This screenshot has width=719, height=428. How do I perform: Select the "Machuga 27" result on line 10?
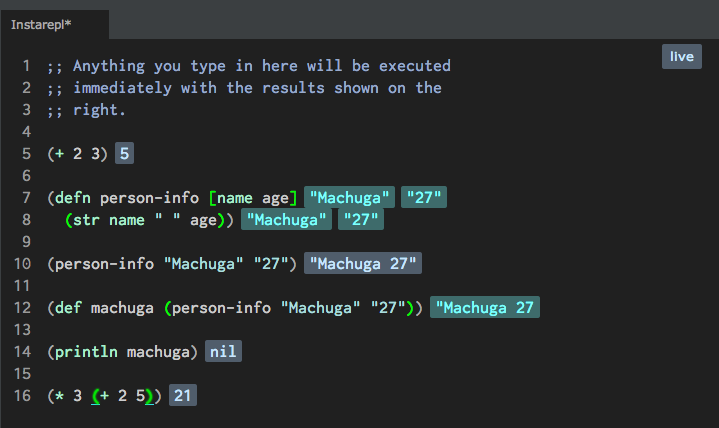(363, 264)
